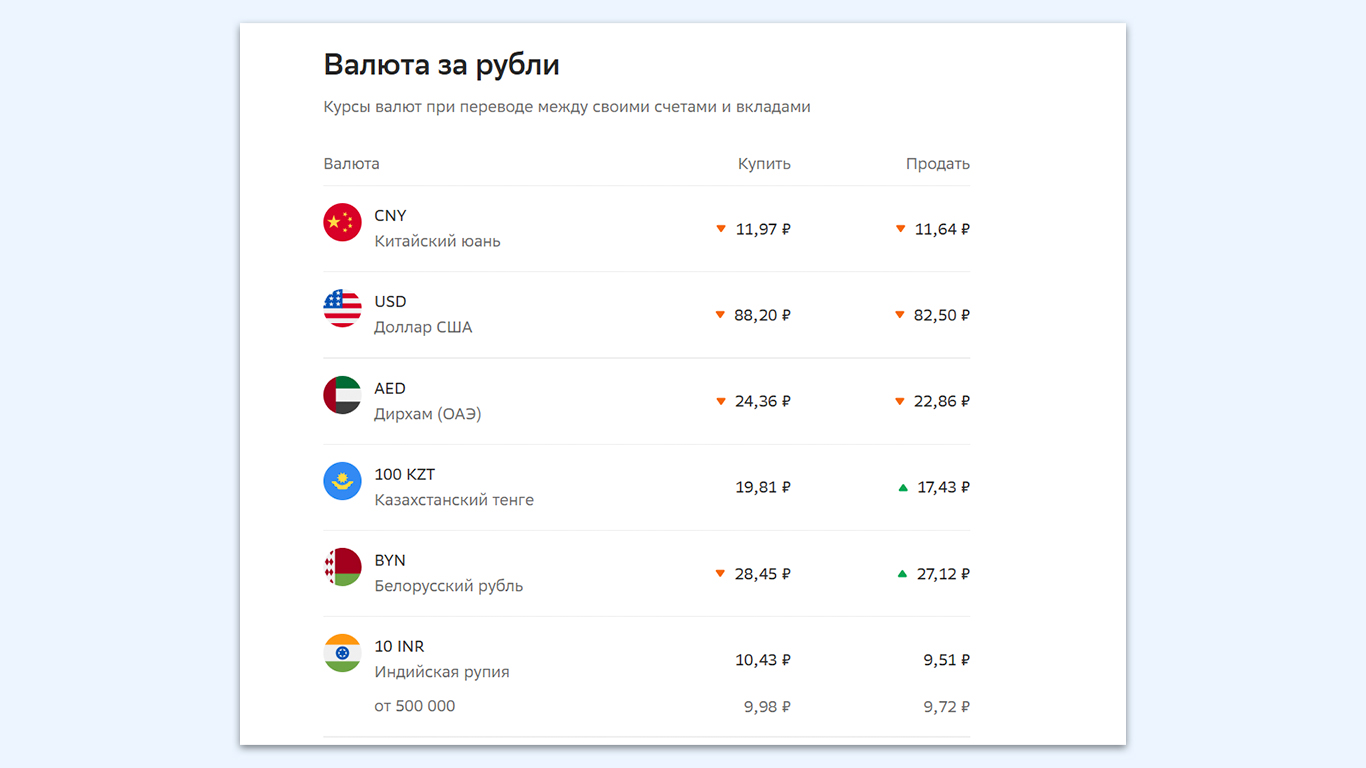The height and width of the screenshot is (768, 1366).
Task: Click the India flag icon
Action: click(x=342, y=653)
